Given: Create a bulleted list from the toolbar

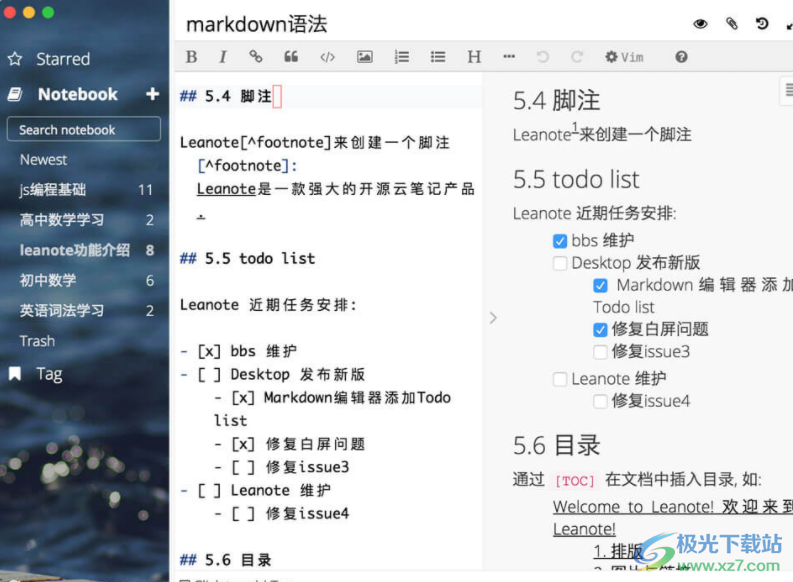Looking at the screenshot, I should pos(438,57).
